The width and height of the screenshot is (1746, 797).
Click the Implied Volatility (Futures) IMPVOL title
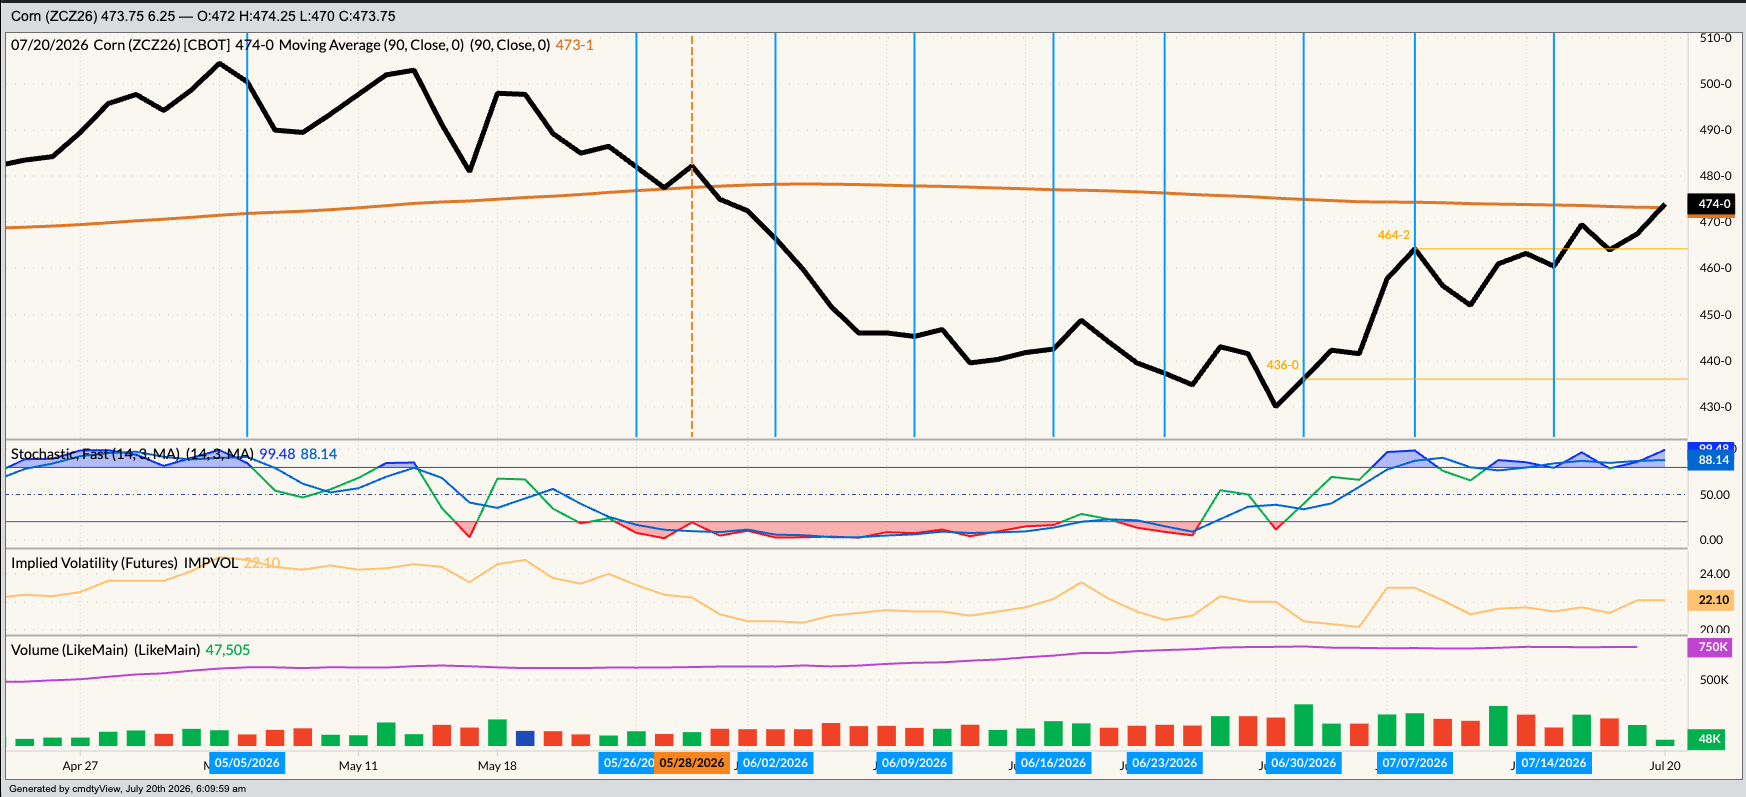124,563
